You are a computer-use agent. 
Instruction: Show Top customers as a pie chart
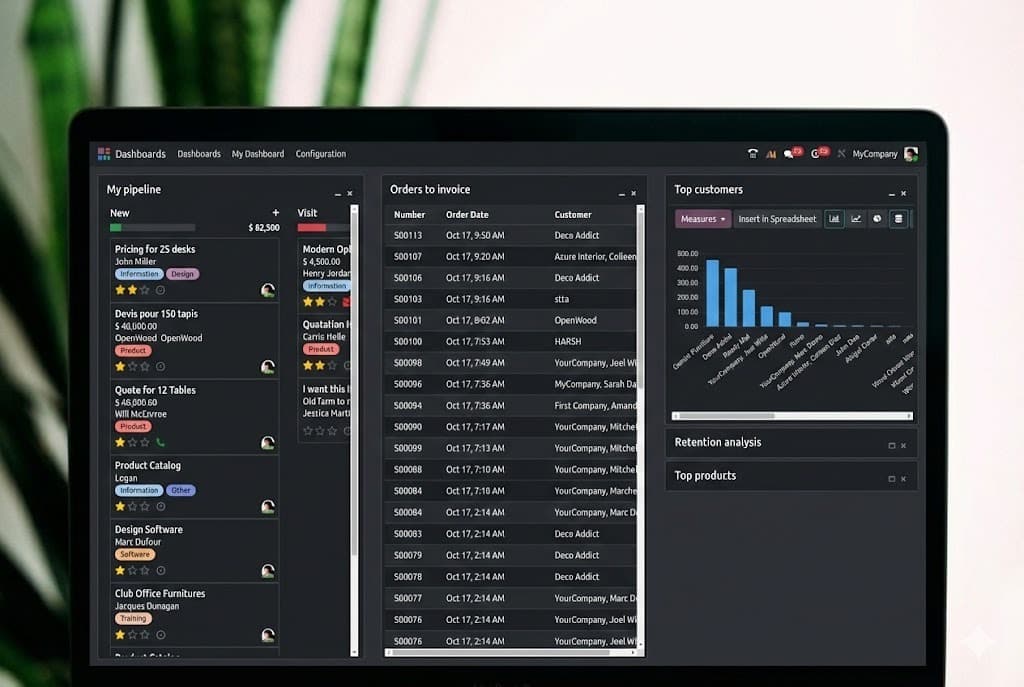877,218
